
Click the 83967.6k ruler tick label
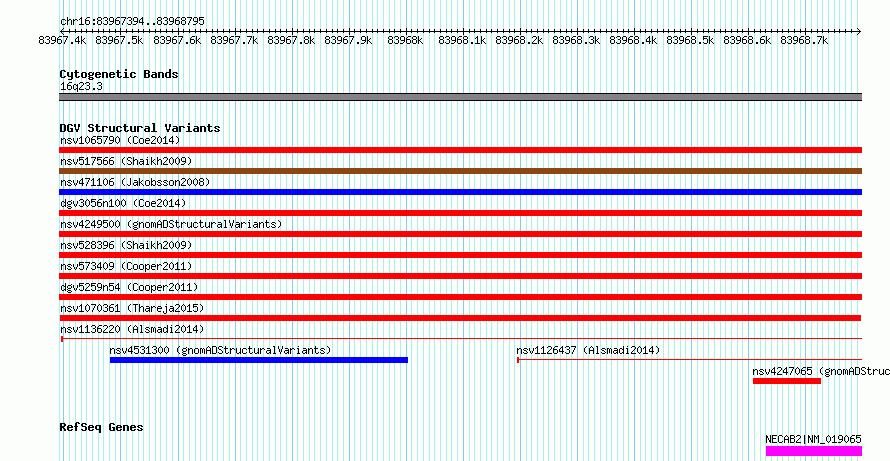tap(177, 40)
